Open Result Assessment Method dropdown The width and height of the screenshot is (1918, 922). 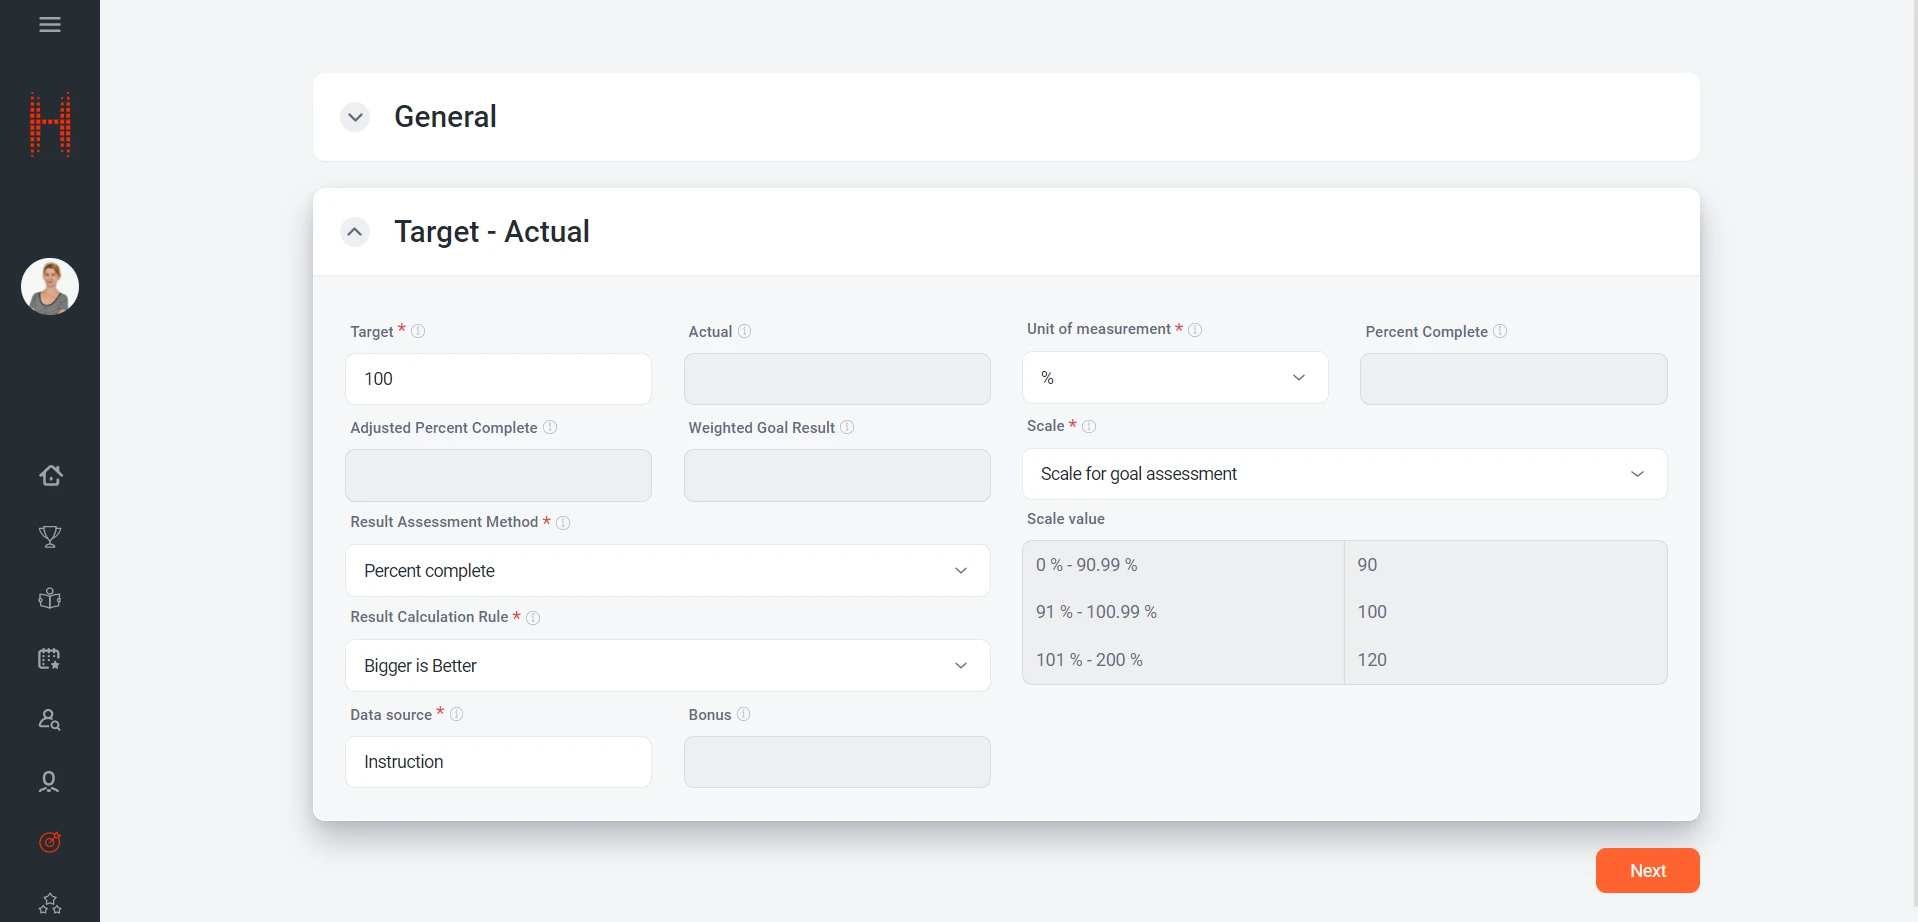(x=667, y=571)
